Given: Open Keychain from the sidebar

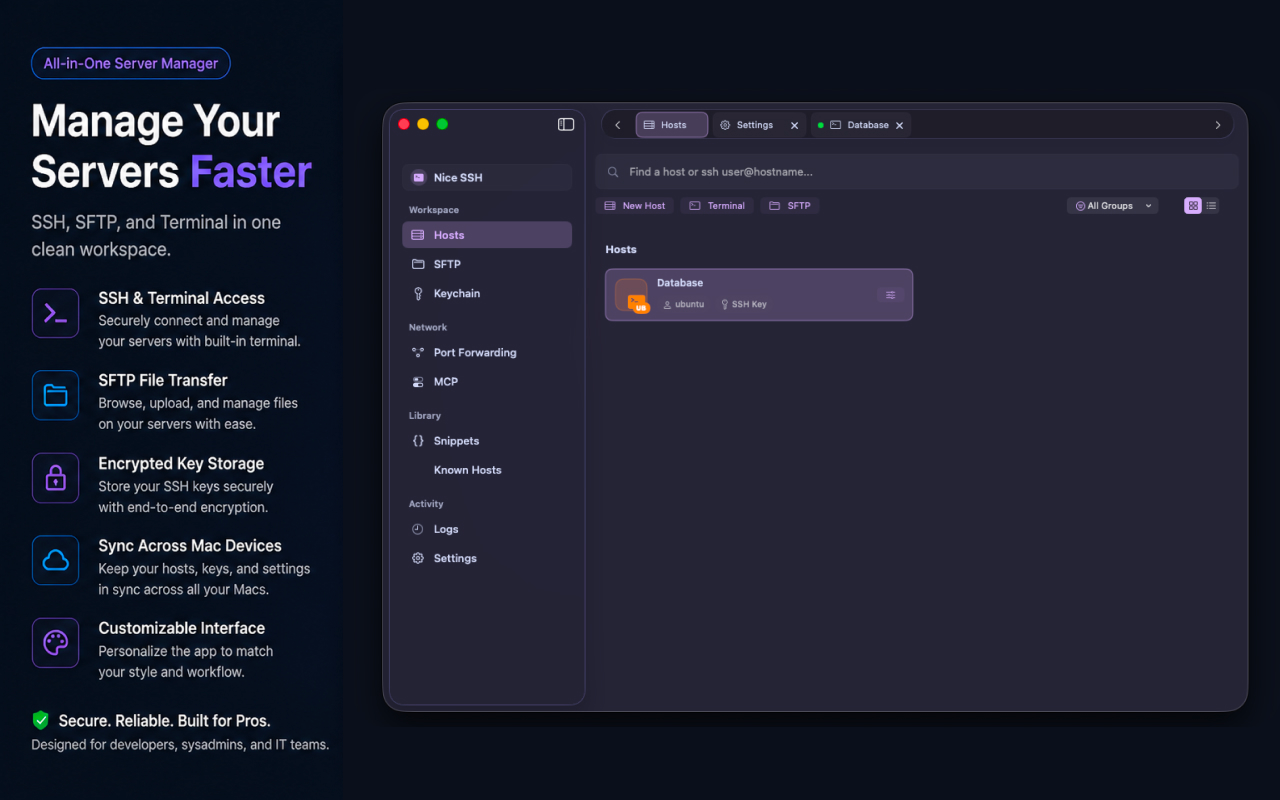Looking at the screenshot, I should pyautogui.click(x=487, y=293).
